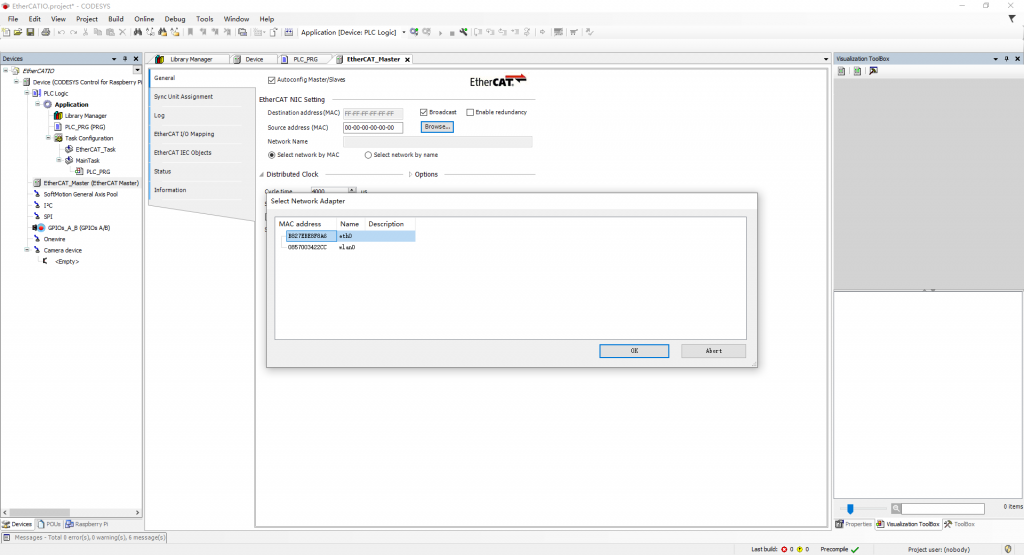Toggle the Autoconfig Master/Slaves checkbox
The width and height of the screenshot is (1024, 555).
click(272, 80)
